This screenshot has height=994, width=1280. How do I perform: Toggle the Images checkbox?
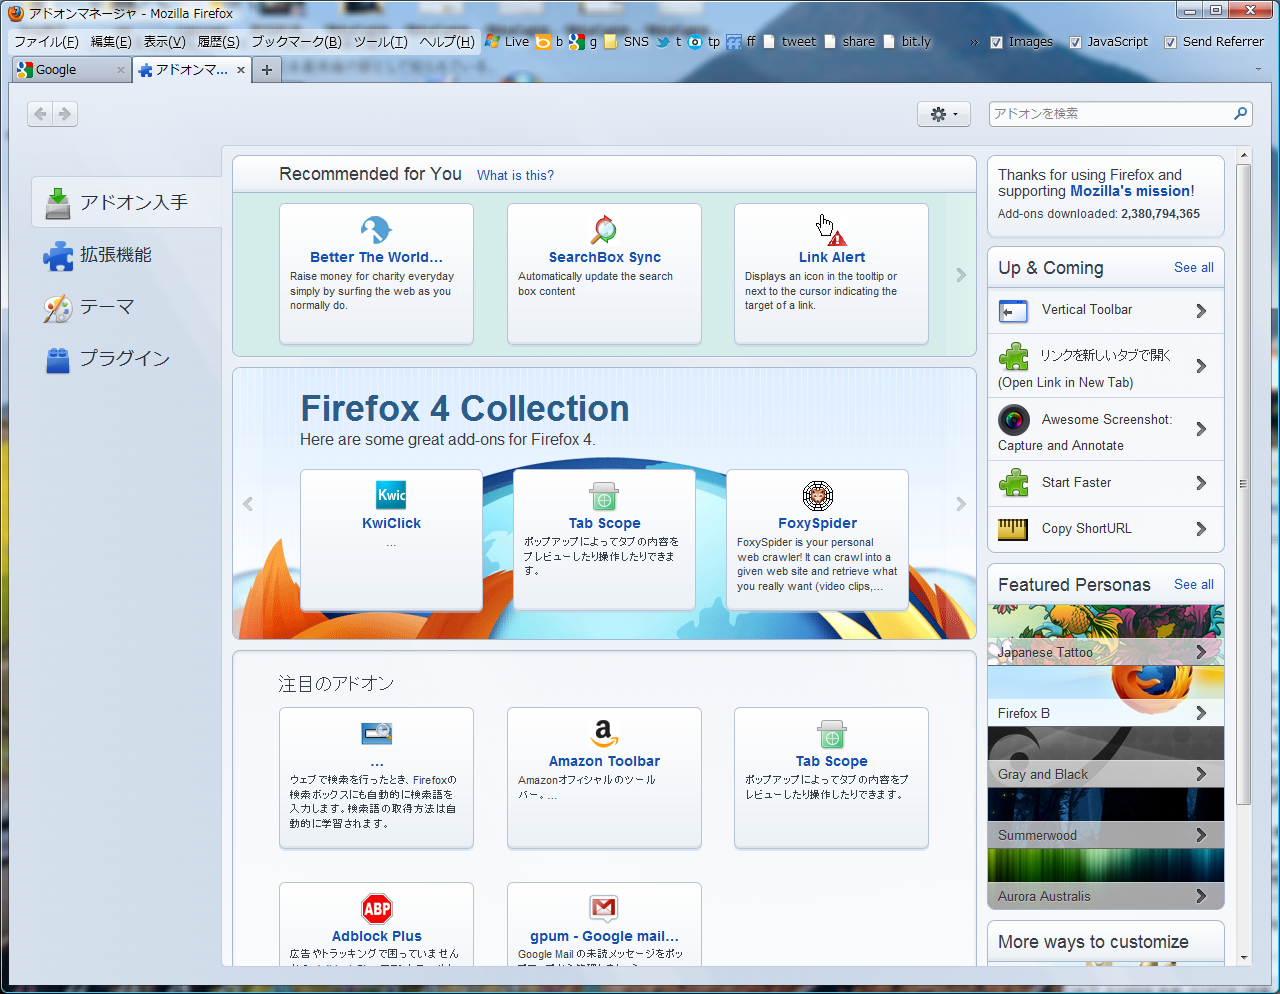click(x=996, y=42)
